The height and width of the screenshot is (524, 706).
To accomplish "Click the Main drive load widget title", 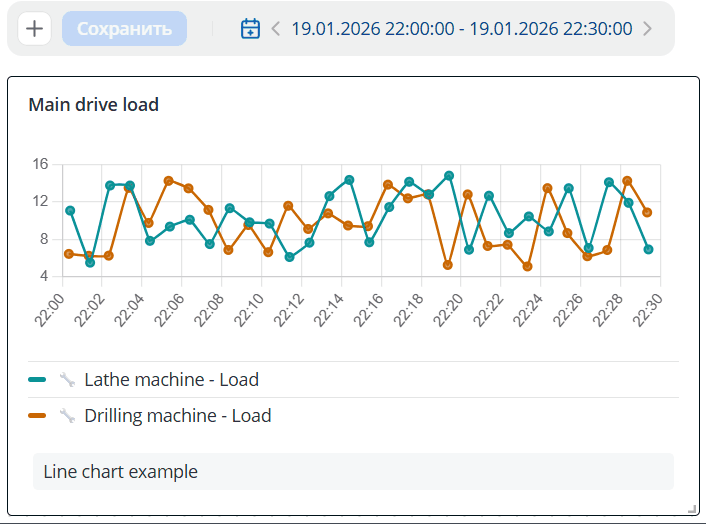I will (93, 104).
